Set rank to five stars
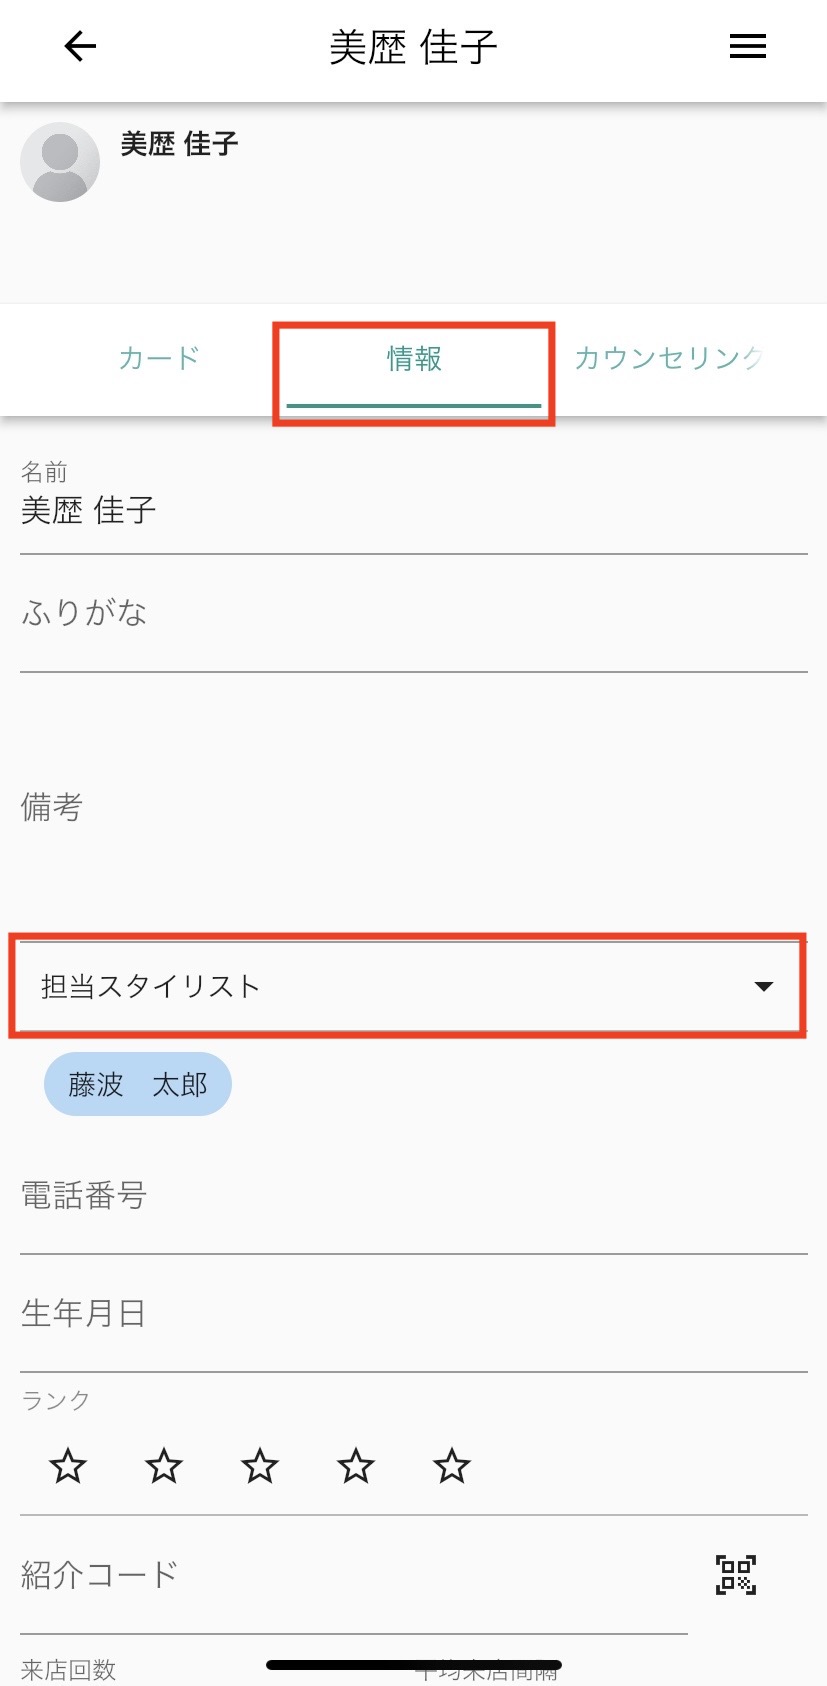This screenshot has height=1686, width=827. click(x=452, y=1467)
